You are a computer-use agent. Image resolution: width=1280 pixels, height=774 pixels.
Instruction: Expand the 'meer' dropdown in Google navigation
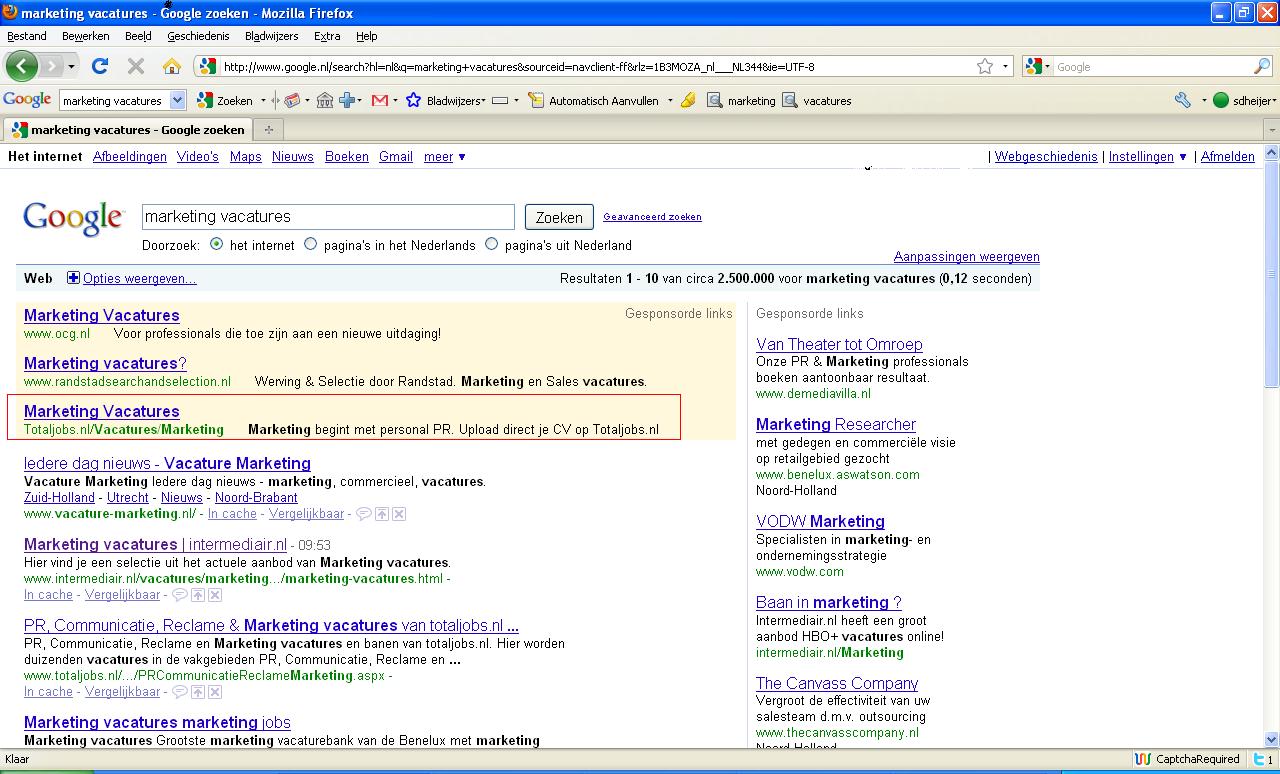click(444, 157)
